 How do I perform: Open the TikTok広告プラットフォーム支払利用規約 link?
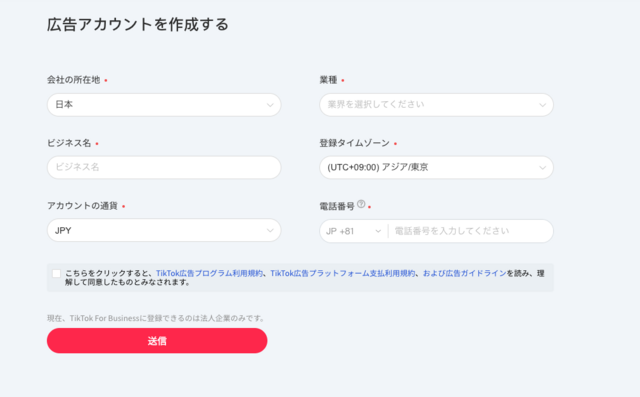343,273
